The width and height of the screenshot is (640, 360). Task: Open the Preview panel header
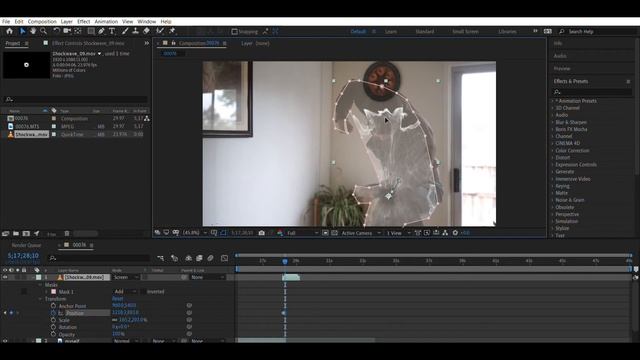coord(562,69)
